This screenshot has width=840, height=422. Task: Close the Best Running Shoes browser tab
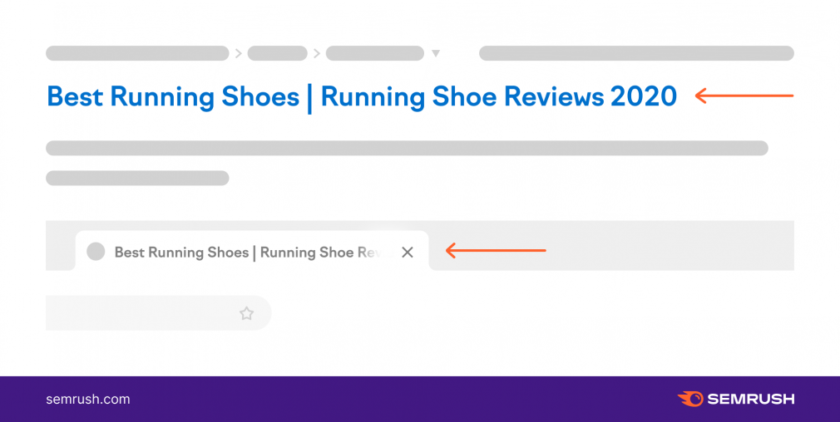(x=407, y=252)
